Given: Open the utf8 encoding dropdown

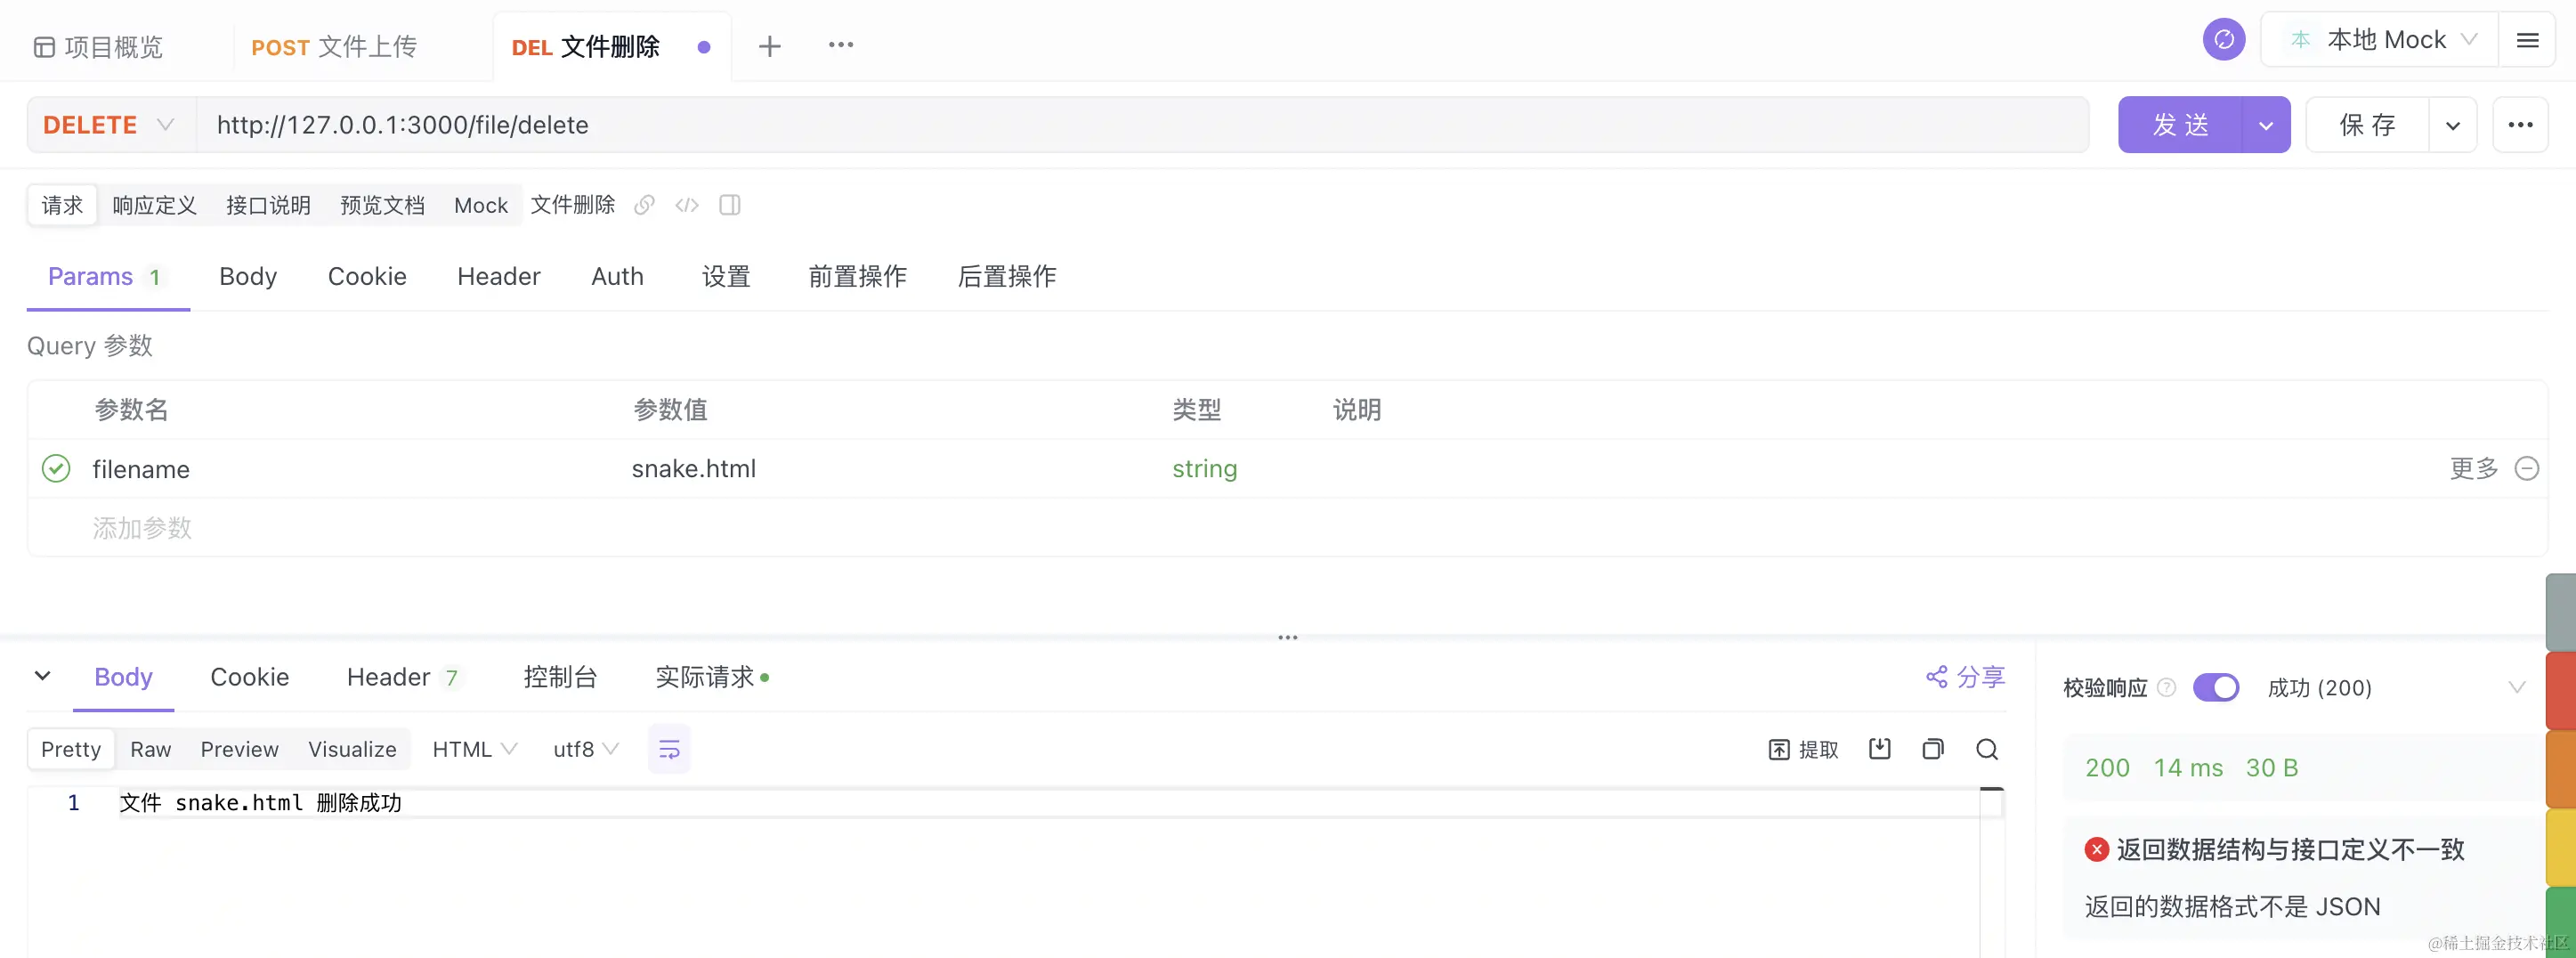Looking at the screenshot, I should click(586, 749).
